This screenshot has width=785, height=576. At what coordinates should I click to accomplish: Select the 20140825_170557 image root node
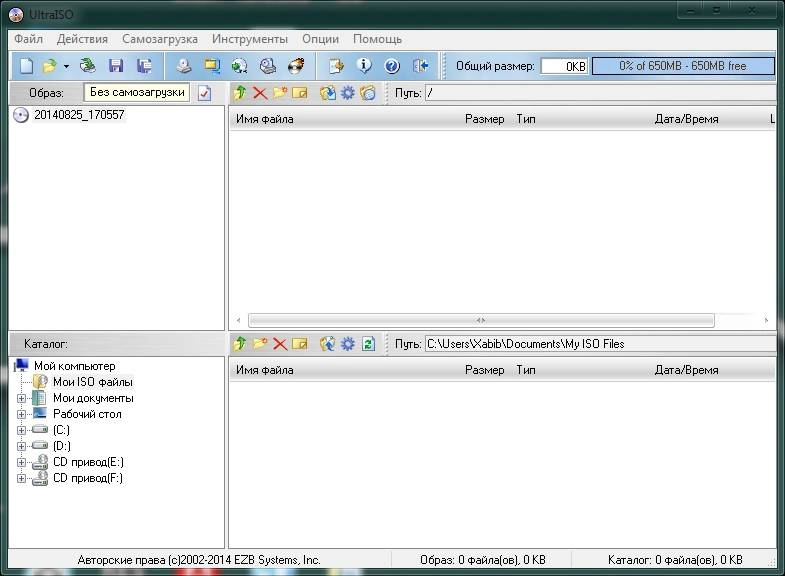(79, 115)
